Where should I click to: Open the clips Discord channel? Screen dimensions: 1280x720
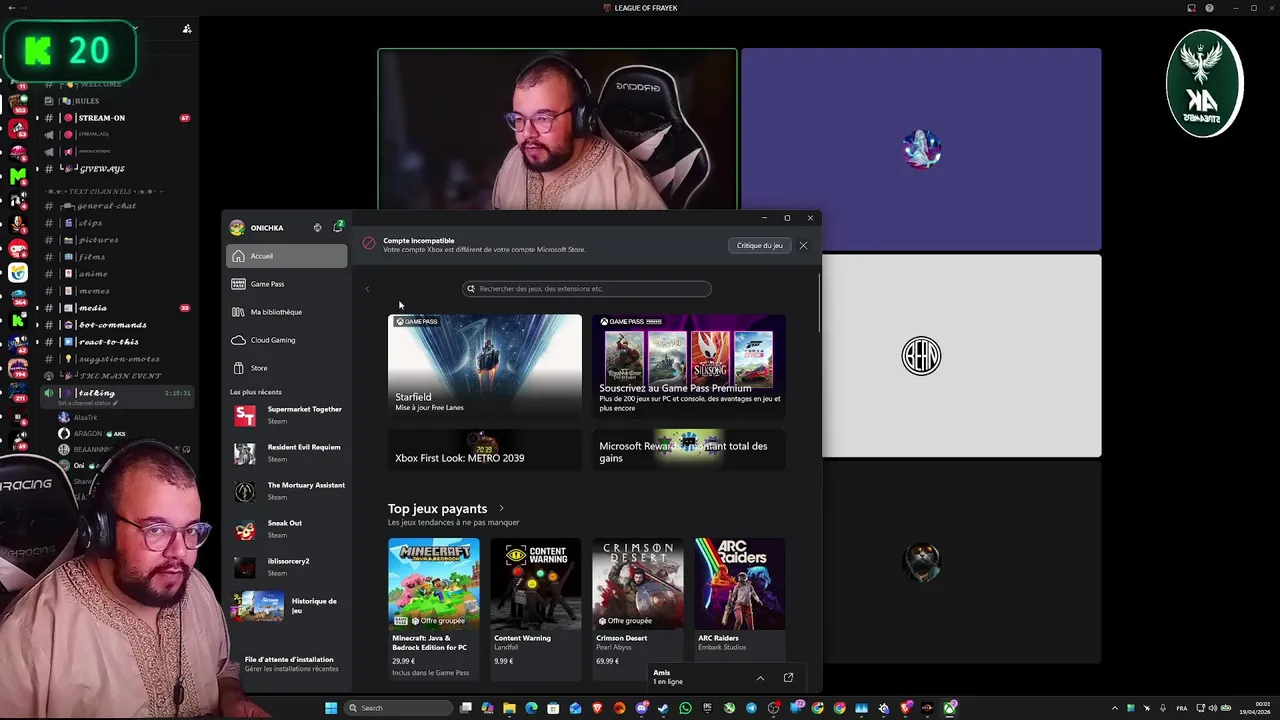click(118, 223)
